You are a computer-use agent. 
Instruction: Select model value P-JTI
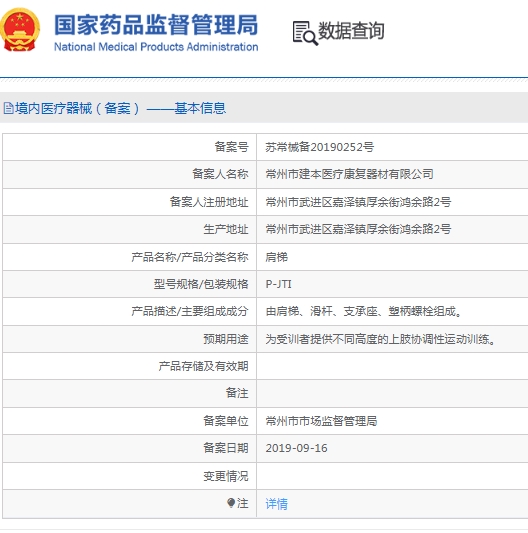click(278, 284)
